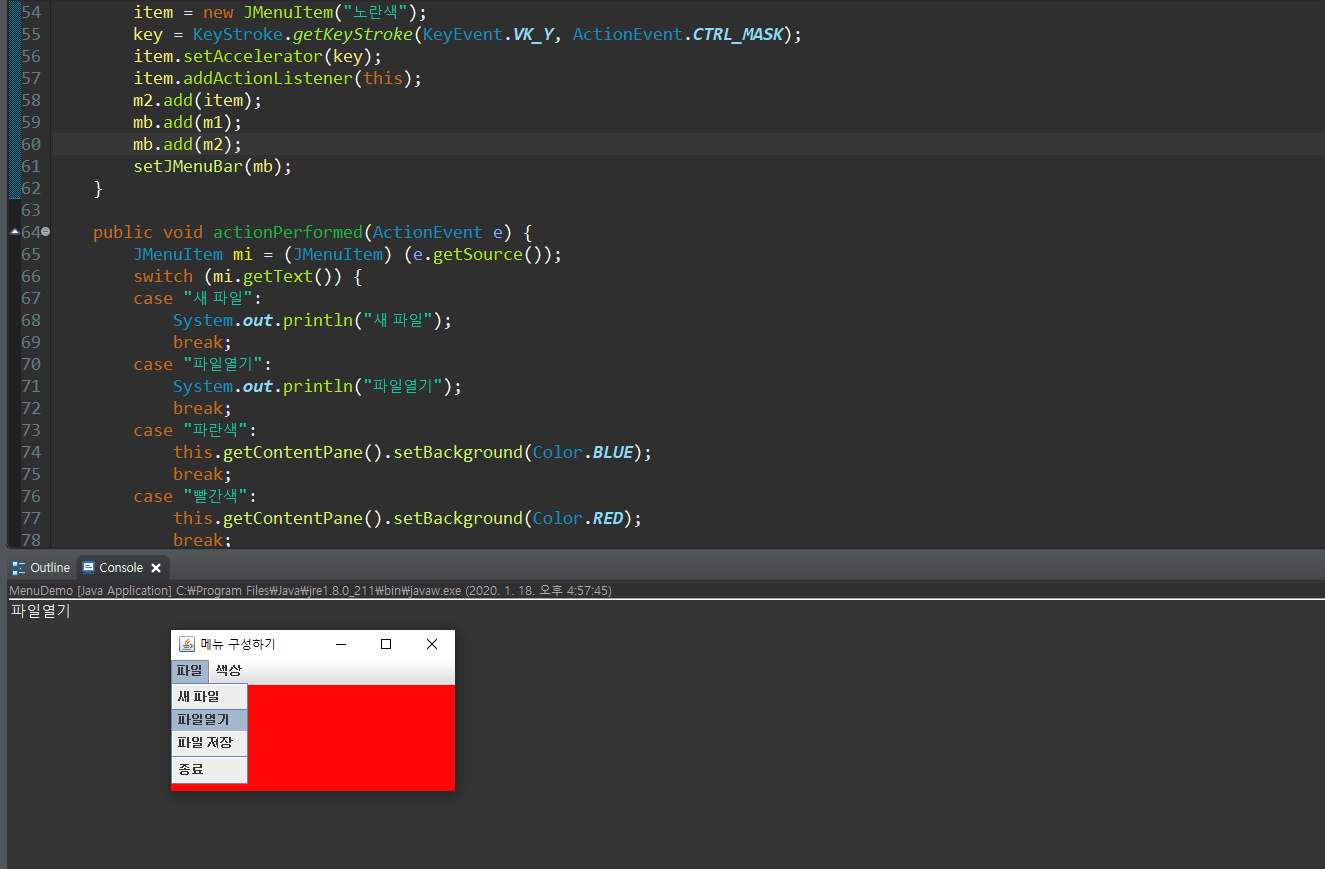Click the override marker beside line 64
1325x869 pixels.
coord(14,232)
